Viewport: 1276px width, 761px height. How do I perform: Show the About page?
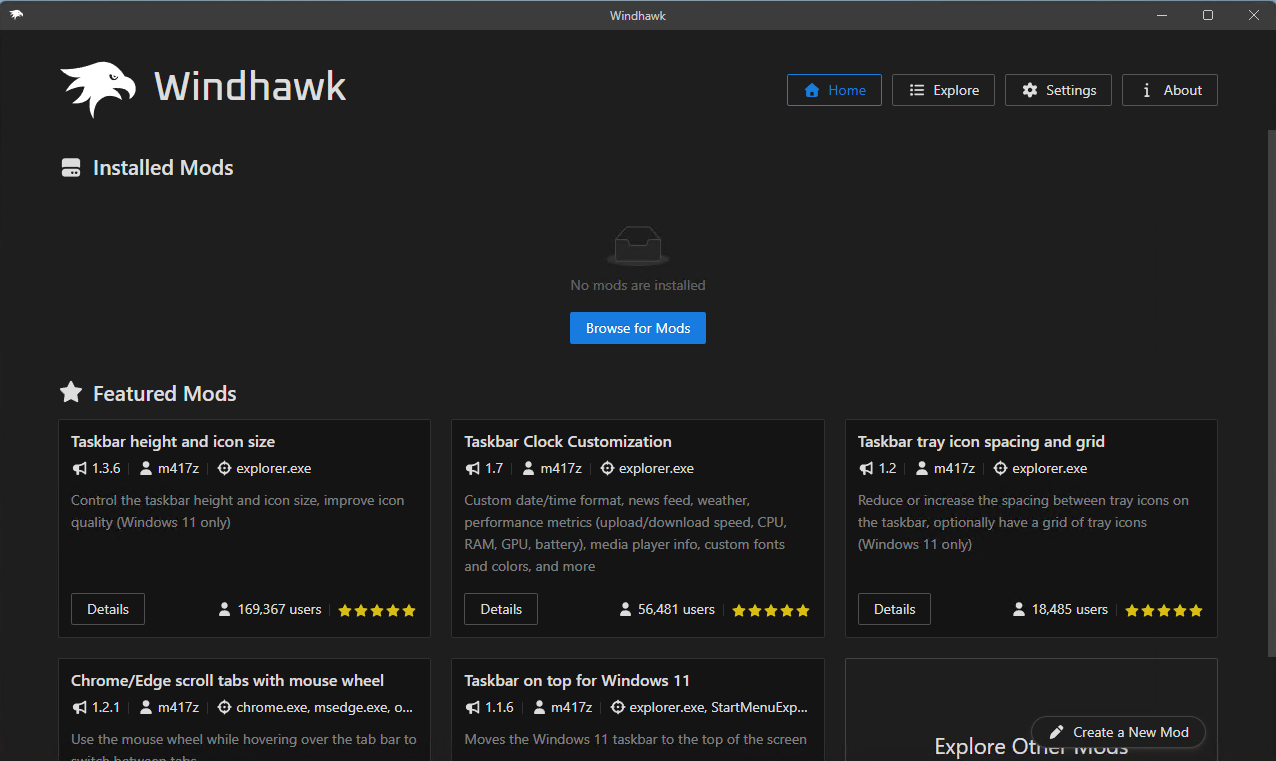(x=1169, y=90)
